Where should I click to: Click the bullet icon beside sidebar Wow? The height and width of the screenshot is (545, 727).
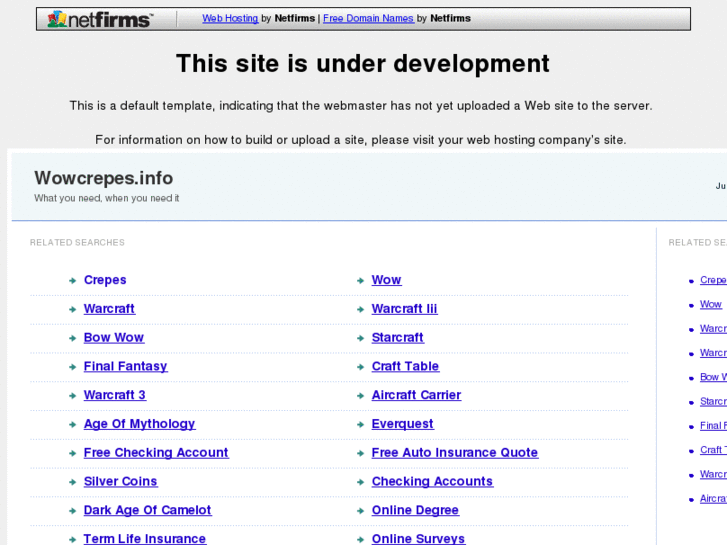tap(691, 305)
